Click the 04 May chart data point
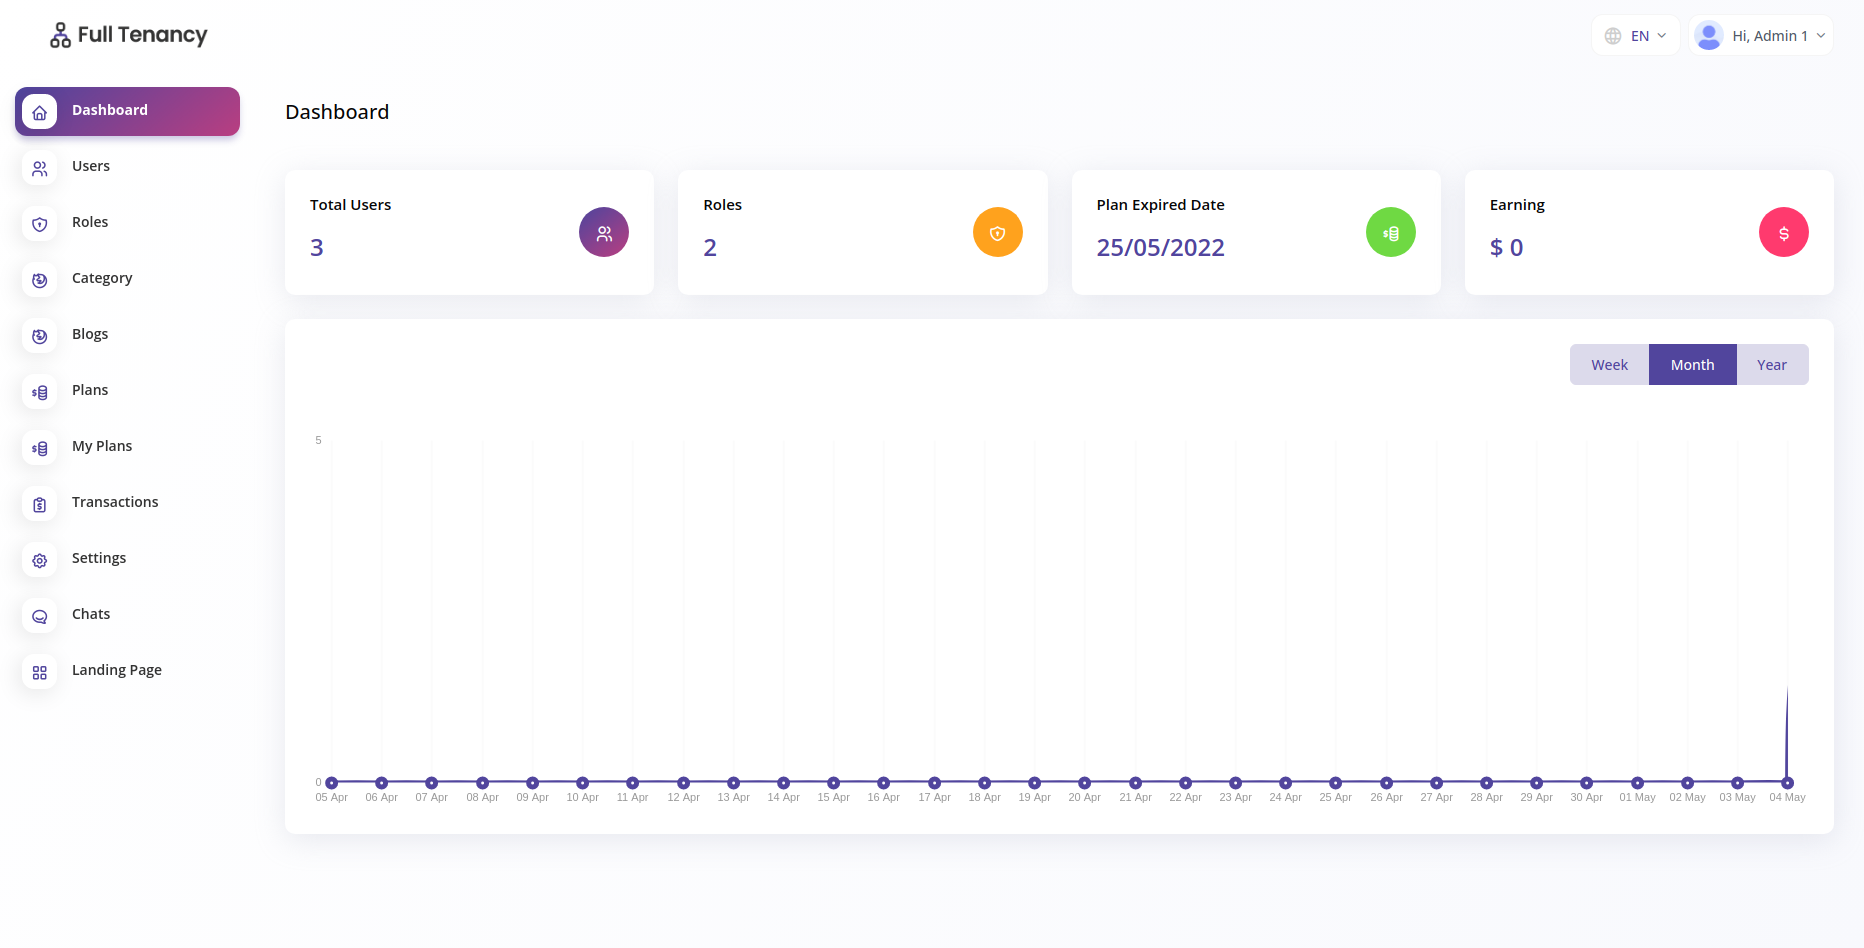The width and height of the screenshot is (1864, 948). [x=1787, y=783]
